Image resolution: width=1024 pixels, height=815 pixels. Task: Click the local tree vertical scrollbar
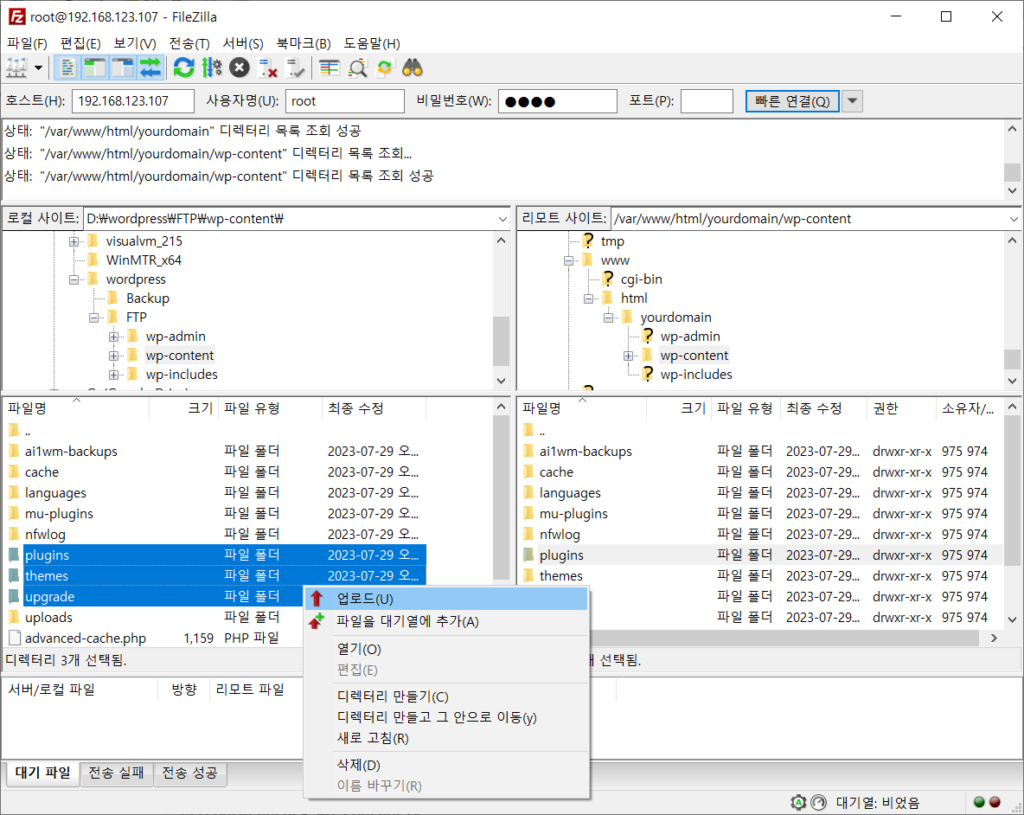(x=501, y=310)
